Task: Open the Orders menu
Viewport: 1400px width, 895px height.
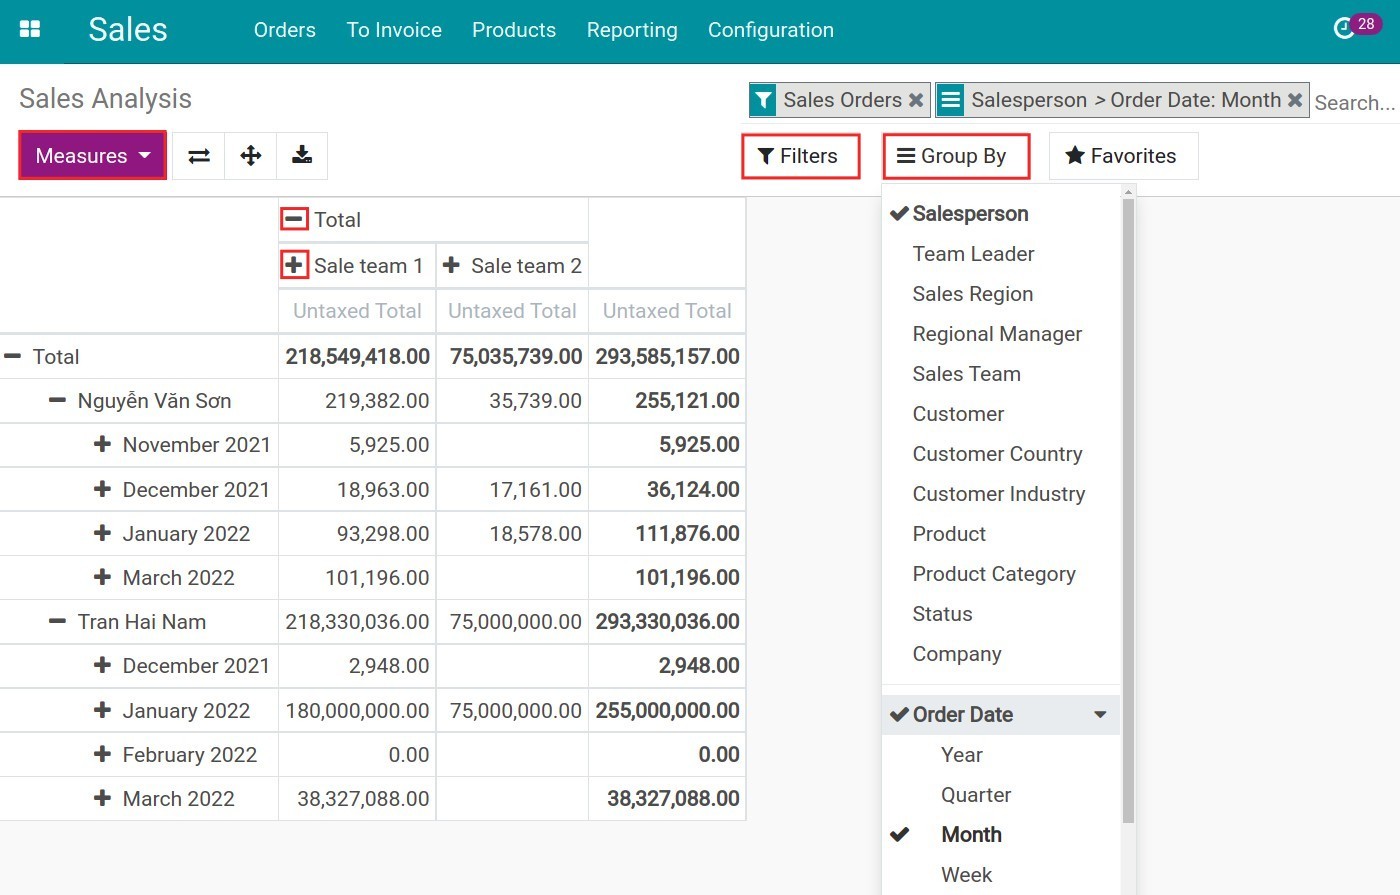Action: pos(285,30)
